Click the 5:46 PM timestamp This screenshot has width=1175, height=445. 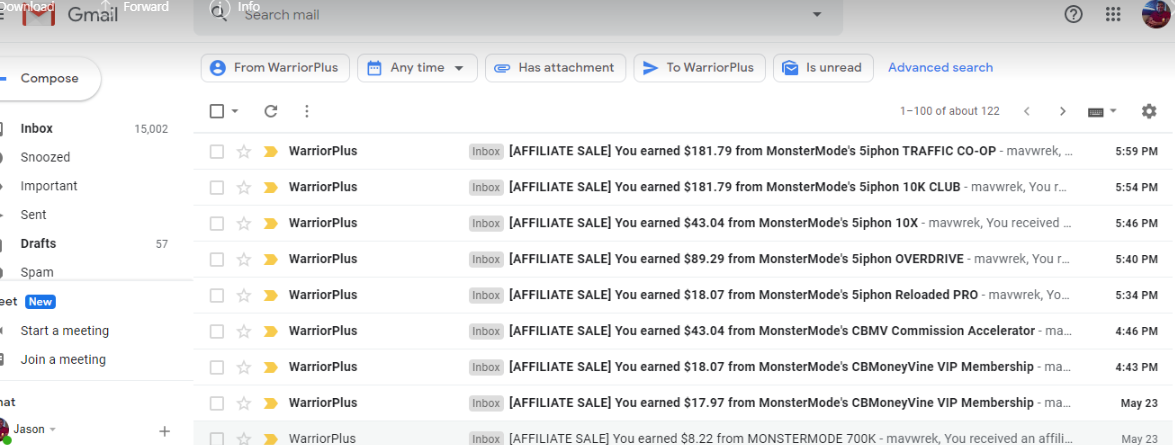tap(1136, 223)
